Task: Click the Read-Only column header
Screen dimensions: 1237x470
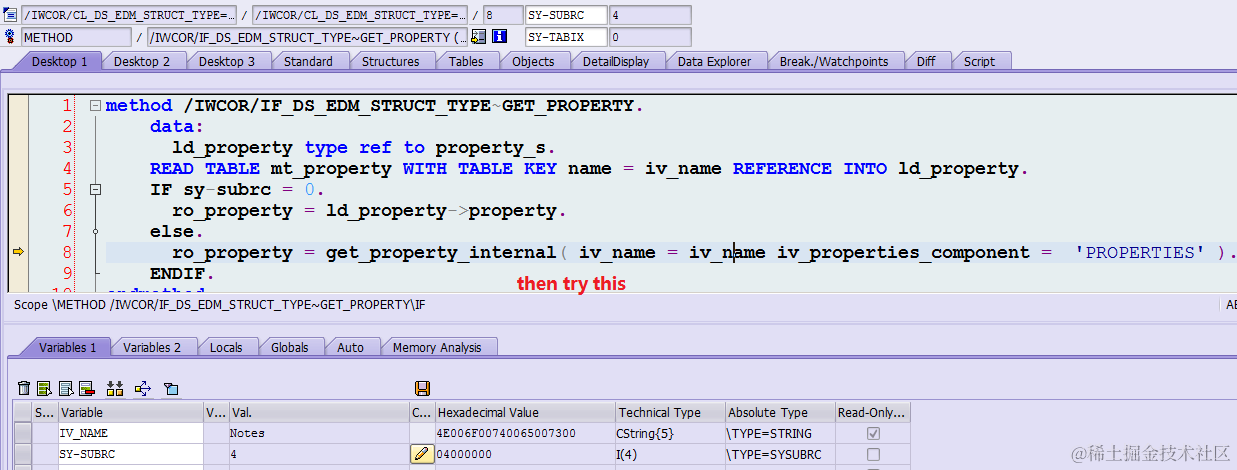Action: (873, 412)
